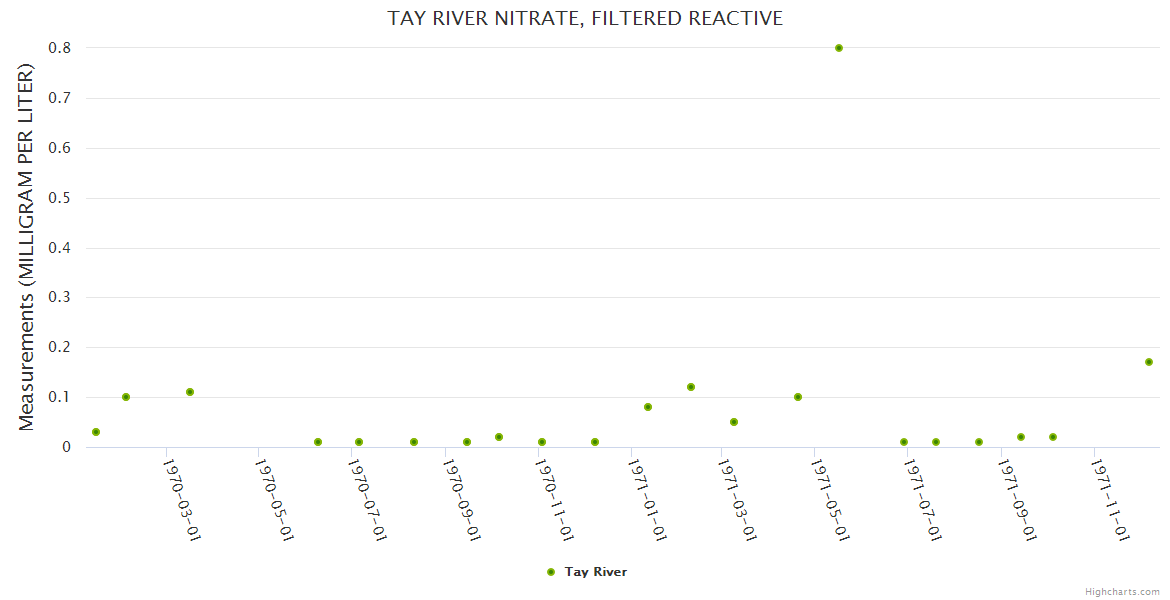Select the first data point at 0.03
The width and height of the screenshot is (1170, 600).
pyautogui.click(x=96, y=432)
